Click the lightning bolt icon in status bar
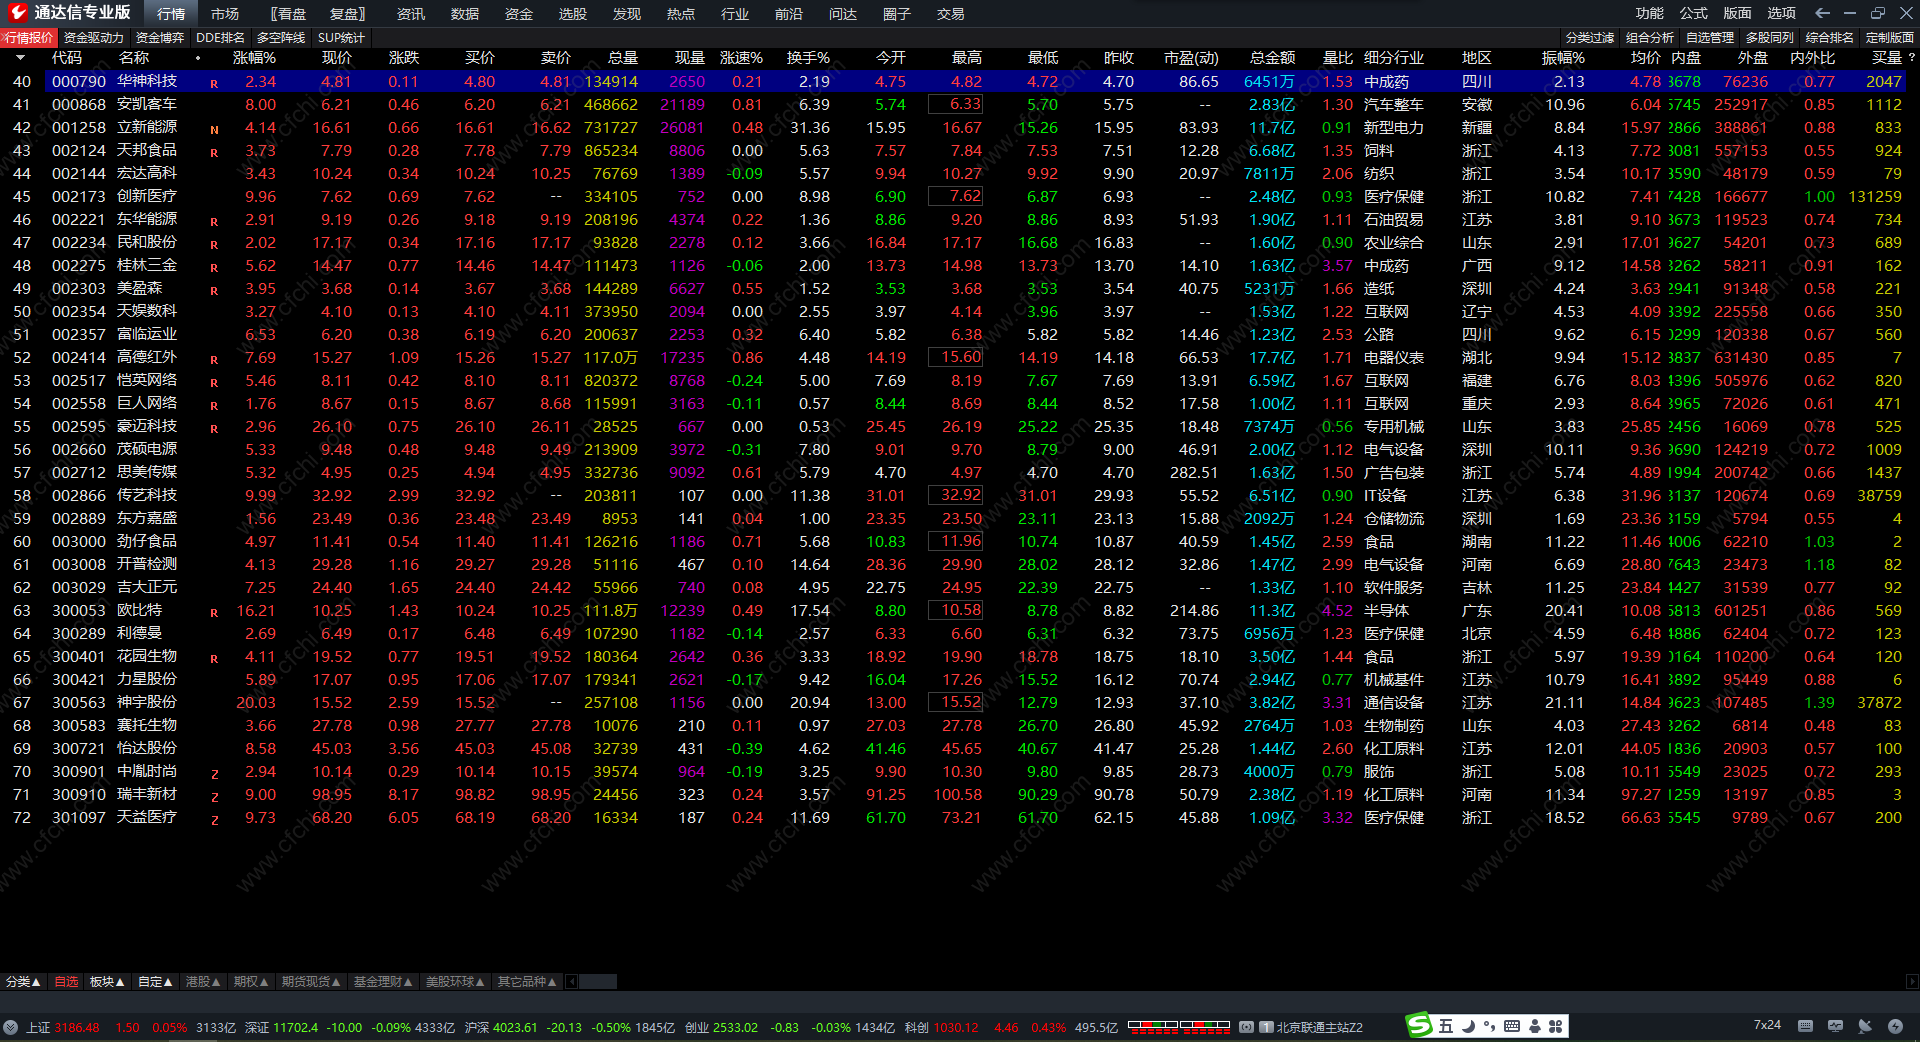The height and width of the screenshot is (1042, 1920). click(x=1895, y=1026)
